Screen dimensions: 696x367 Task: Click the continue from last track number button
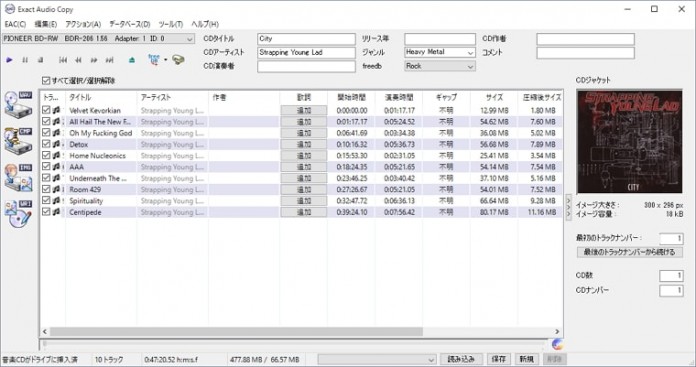pos(629,252)
